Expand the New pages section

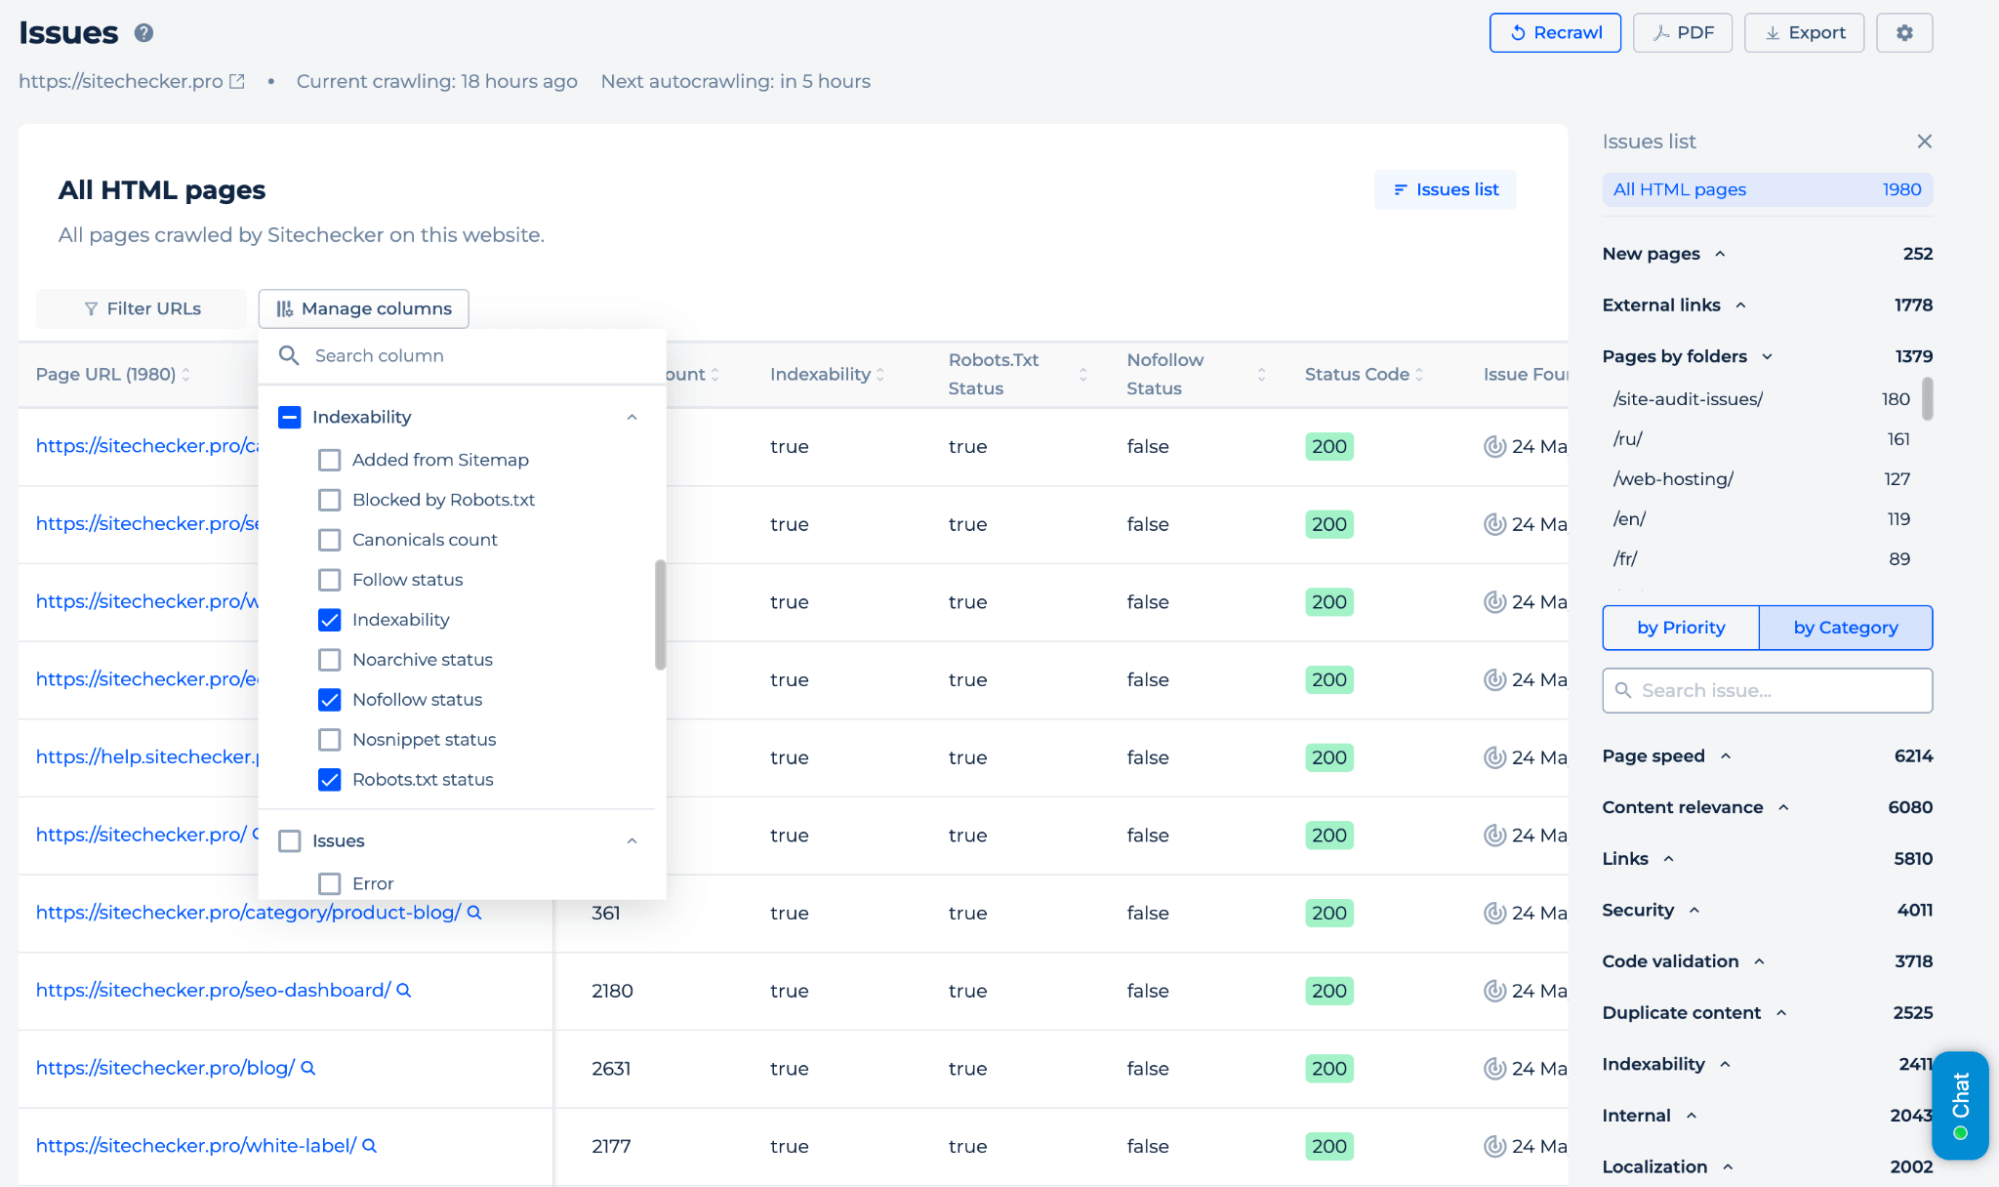point(1720,254)
